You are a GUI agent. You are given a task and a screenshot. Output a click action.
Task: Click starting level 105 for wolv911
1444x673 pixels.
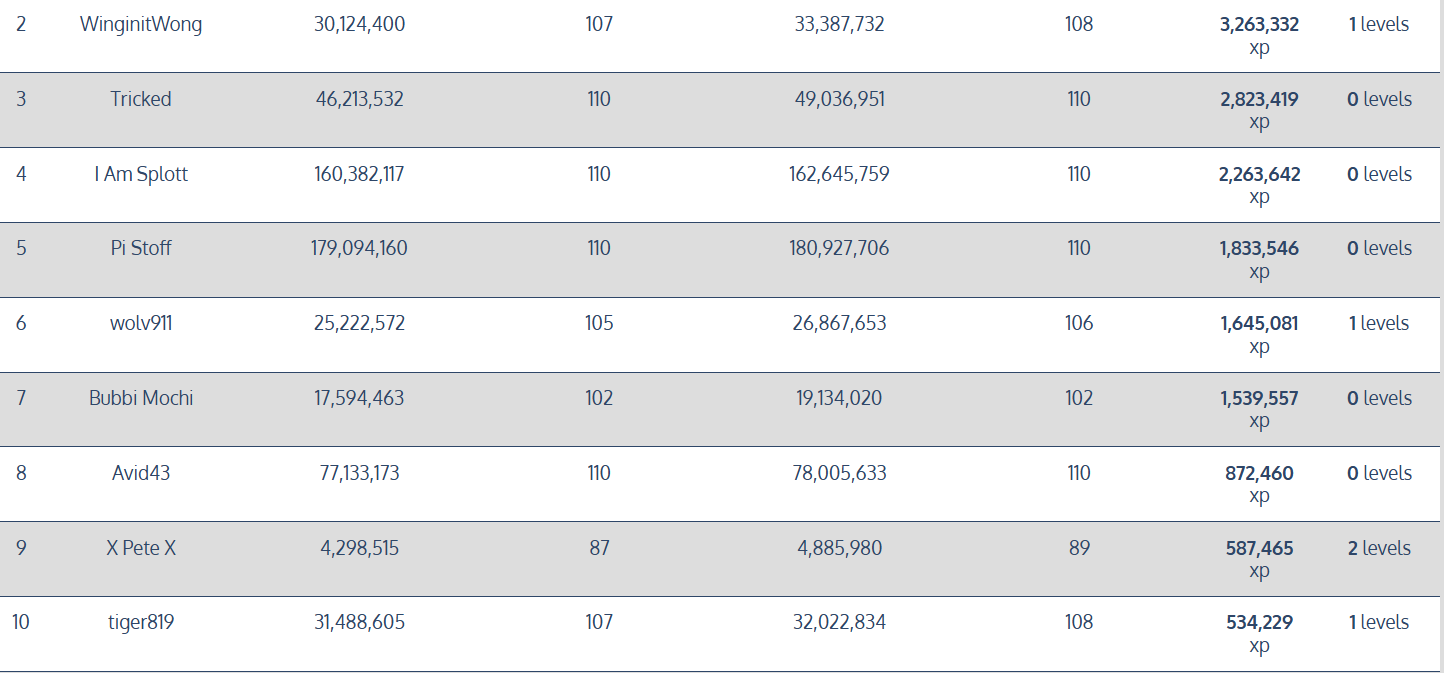point(599,323)
